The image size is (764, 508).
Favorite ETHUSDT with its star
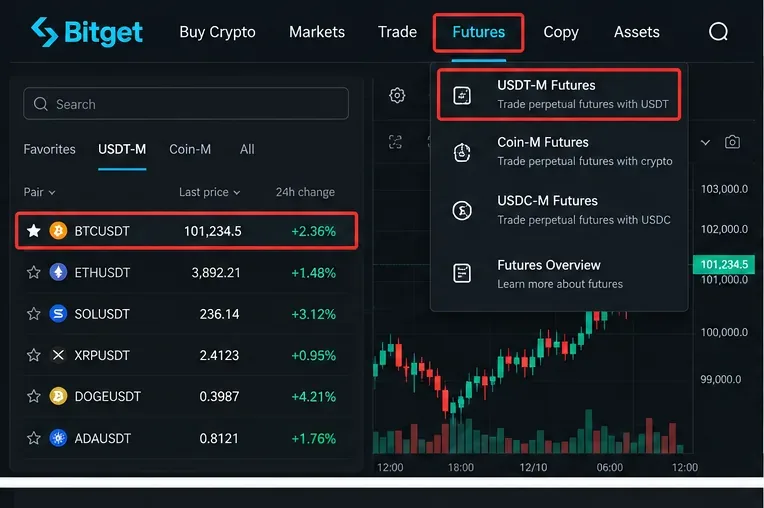pos(34,272)
